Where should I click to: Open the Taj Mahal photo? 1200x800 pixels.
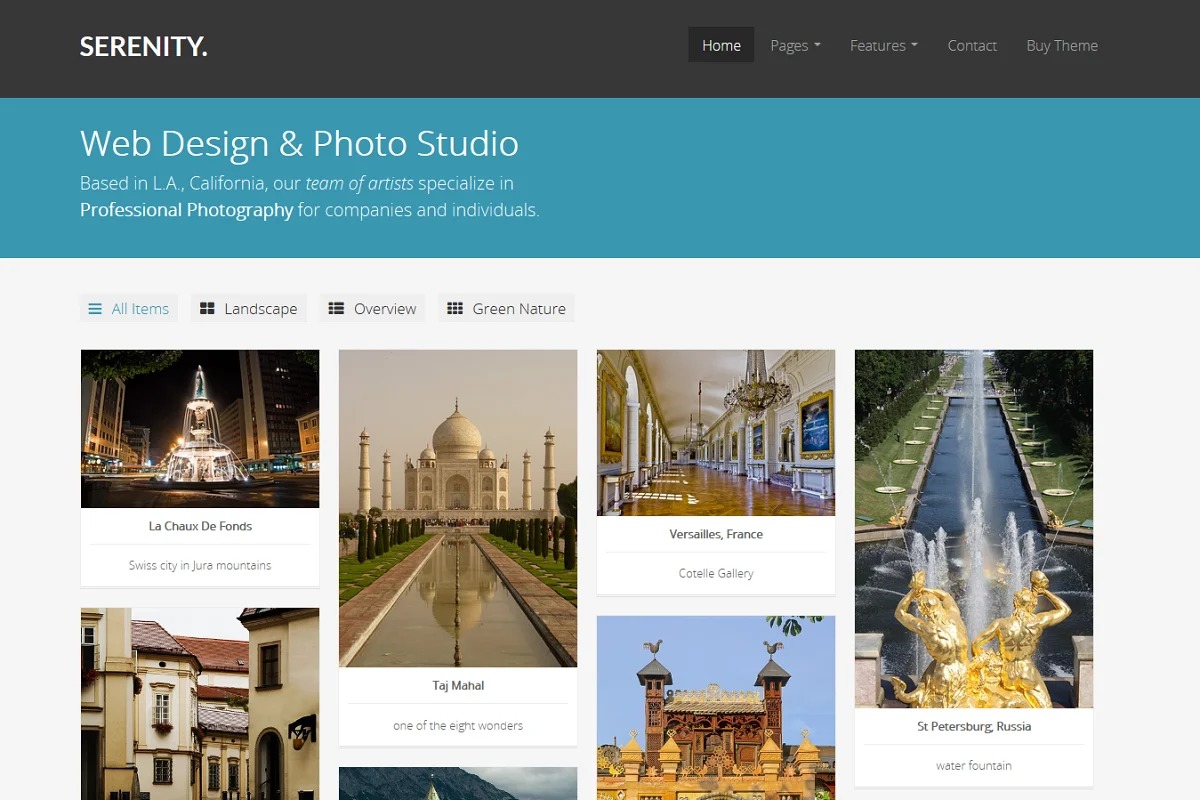pyautogui.click(x=458, y=508)
